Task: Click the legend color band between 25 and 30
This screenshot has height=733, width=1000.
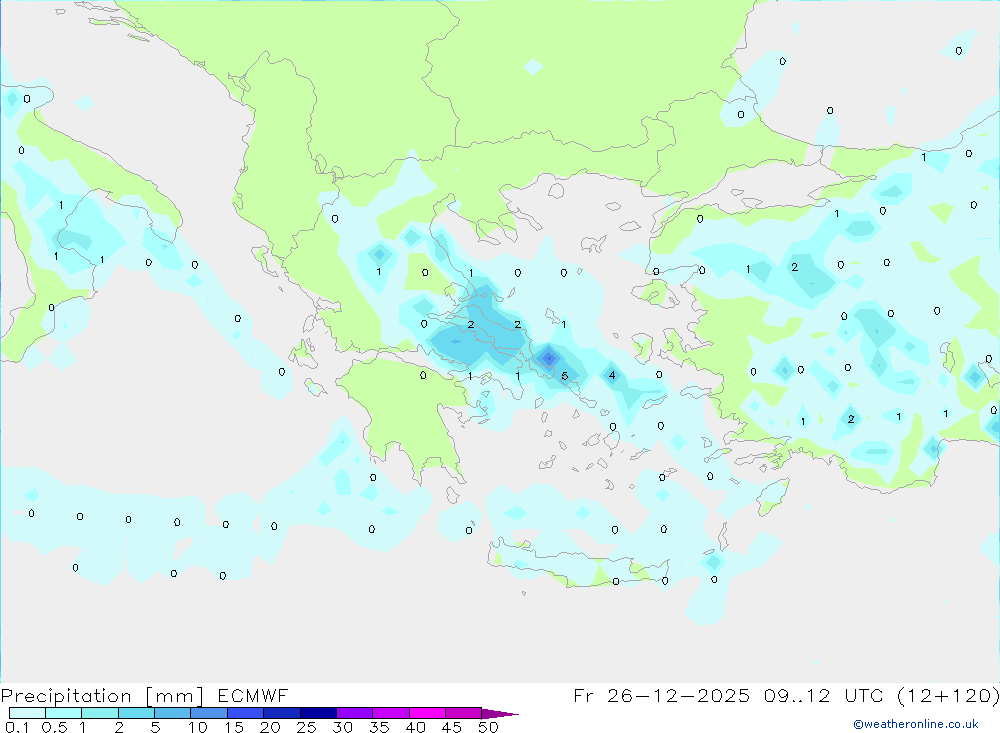Action: tap(318, 713)
